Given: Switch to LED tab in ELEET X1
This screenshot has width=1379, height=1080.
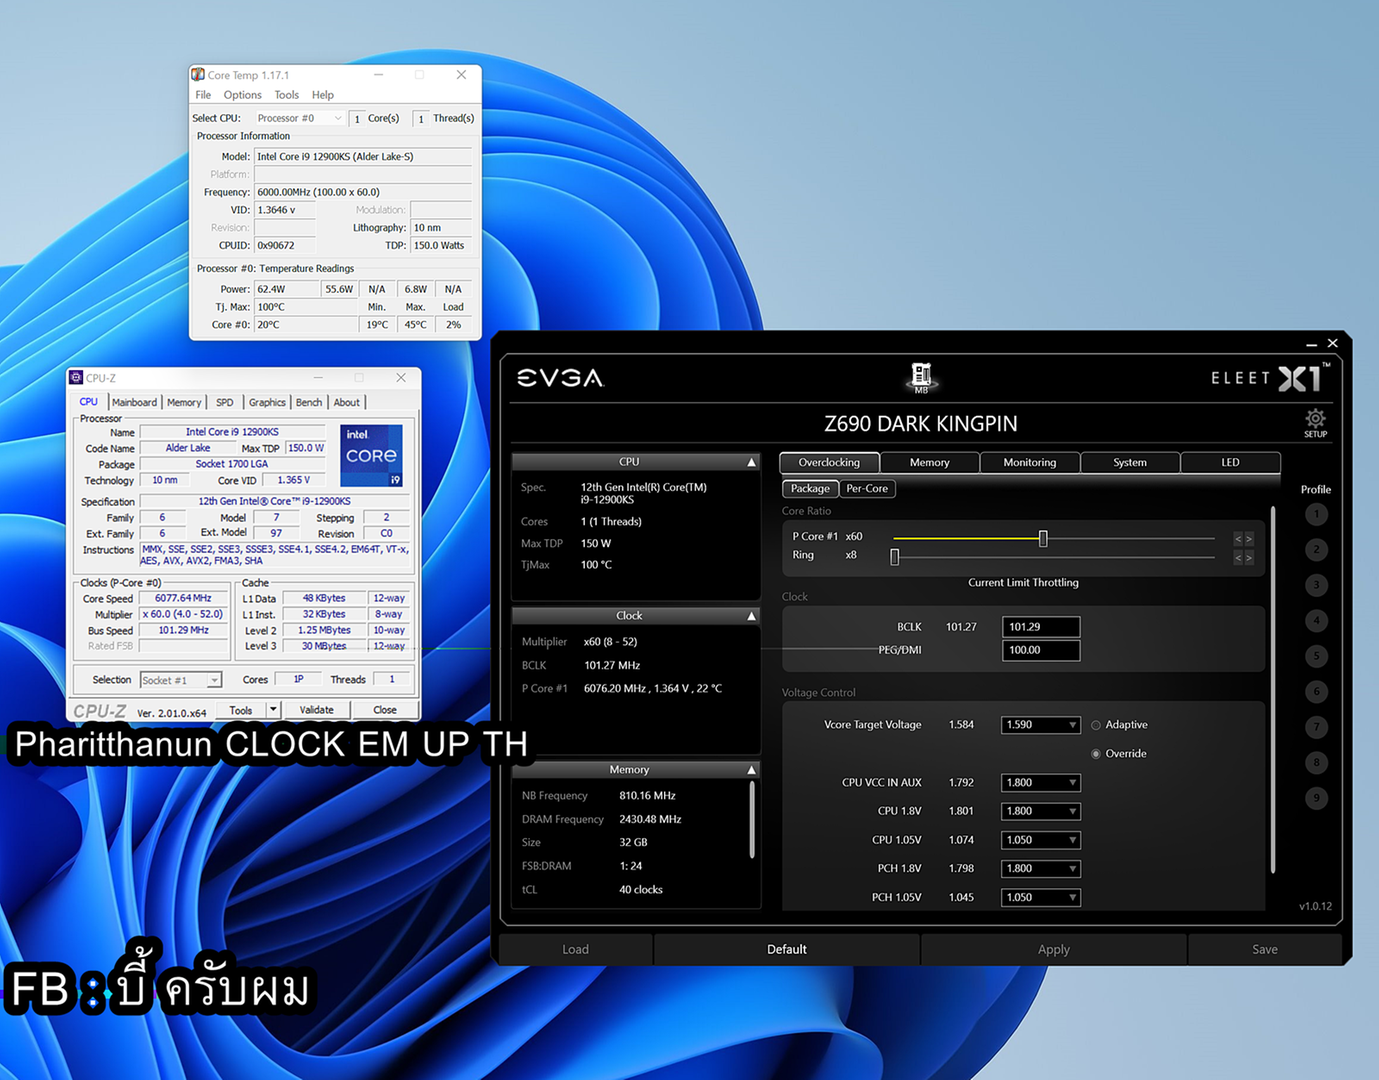Looking at the screenshot, I should tap(1230, 462).
